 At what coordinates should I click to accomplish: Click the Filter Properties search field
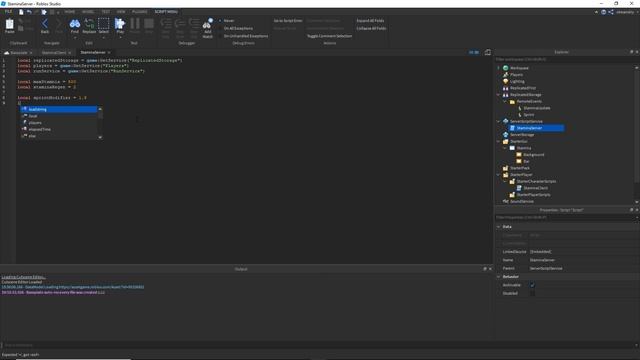[565, 218]
